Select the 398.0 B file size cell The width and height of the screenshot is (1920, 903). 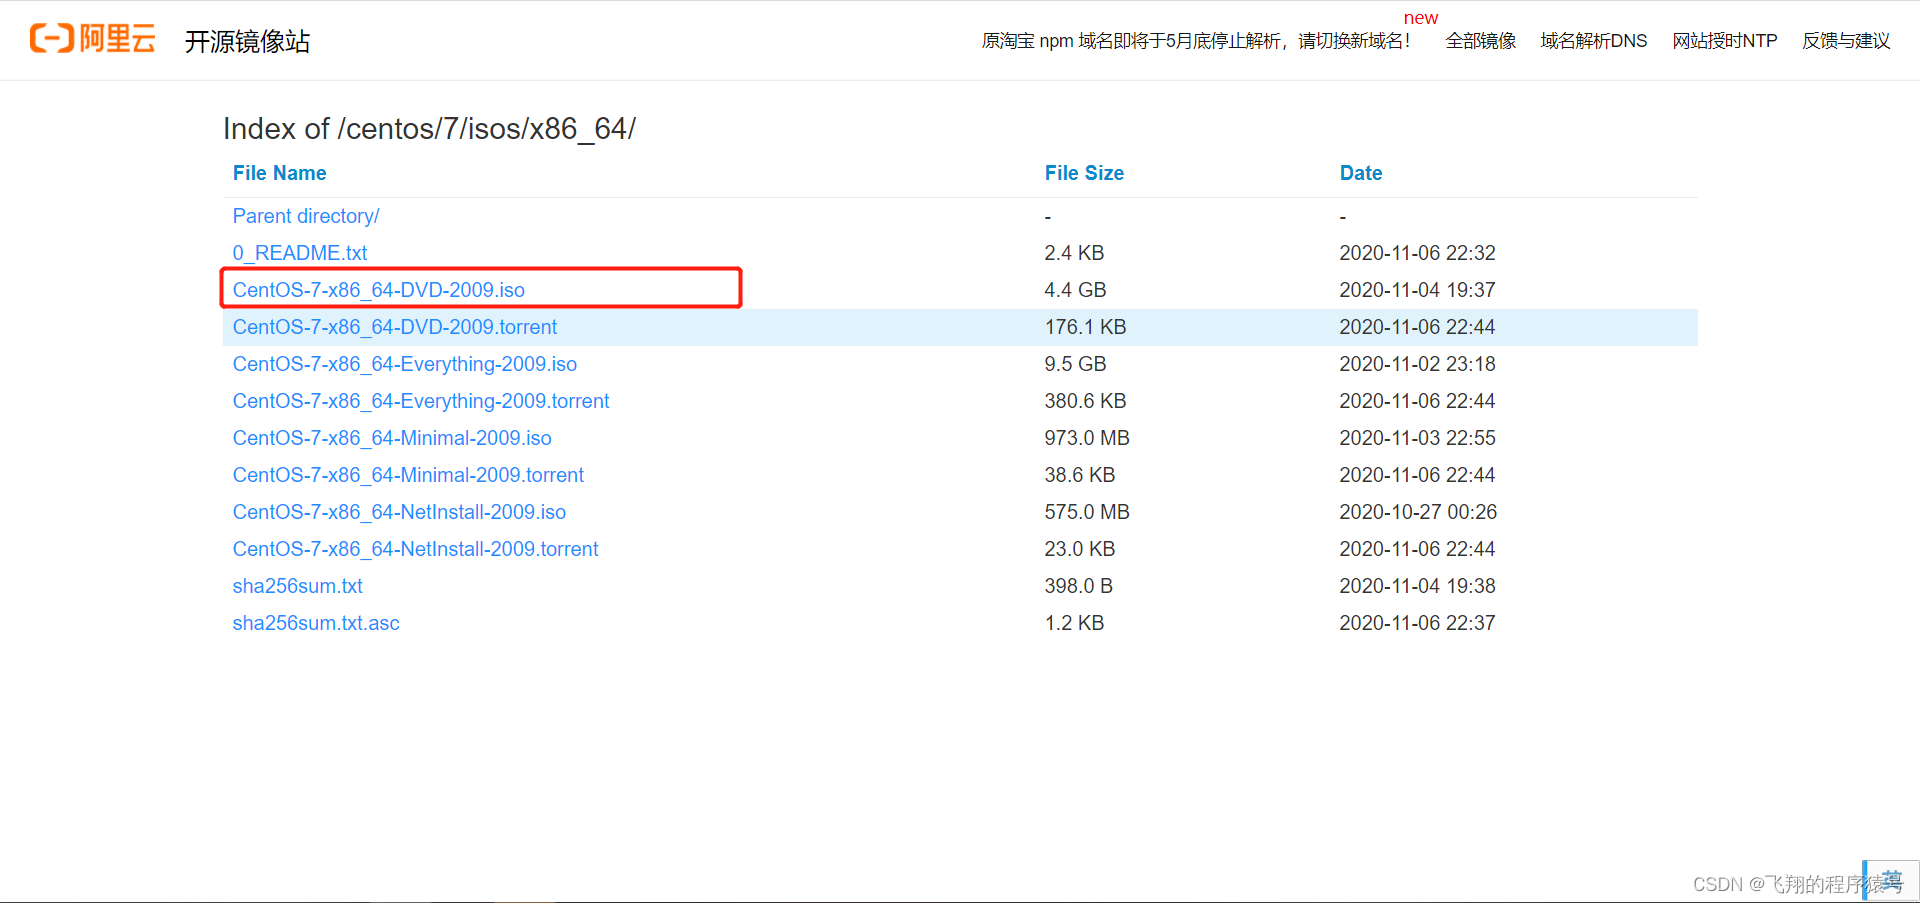(1079, 586)
